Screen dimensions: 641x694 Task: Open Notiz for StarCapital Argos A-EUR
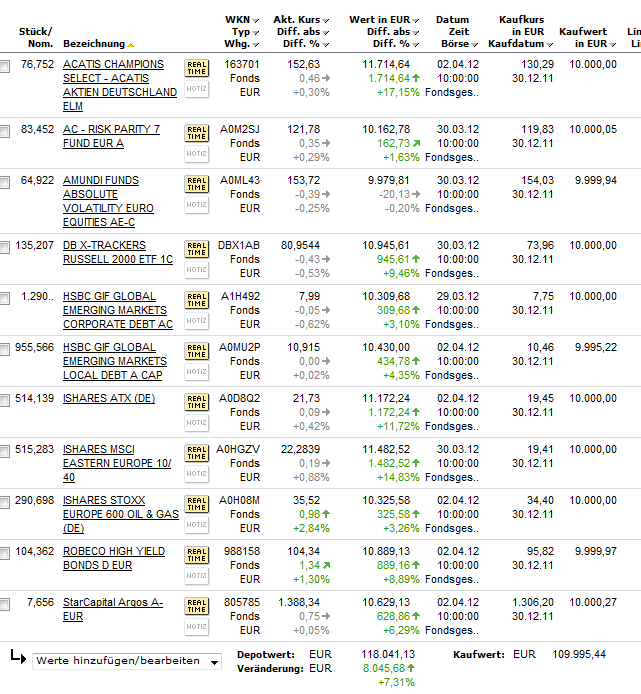pos(197,627)
